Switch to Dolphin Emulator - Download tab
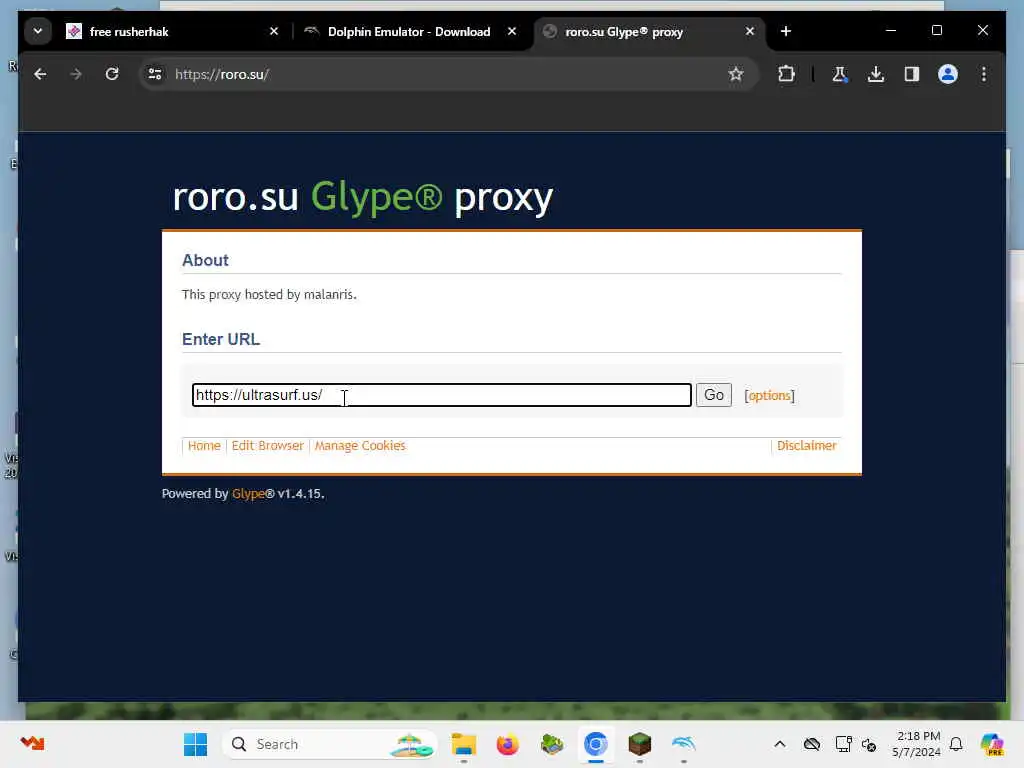Image resolution: width=1024 pixels, height=768 pixels. [x=409, y=31]
